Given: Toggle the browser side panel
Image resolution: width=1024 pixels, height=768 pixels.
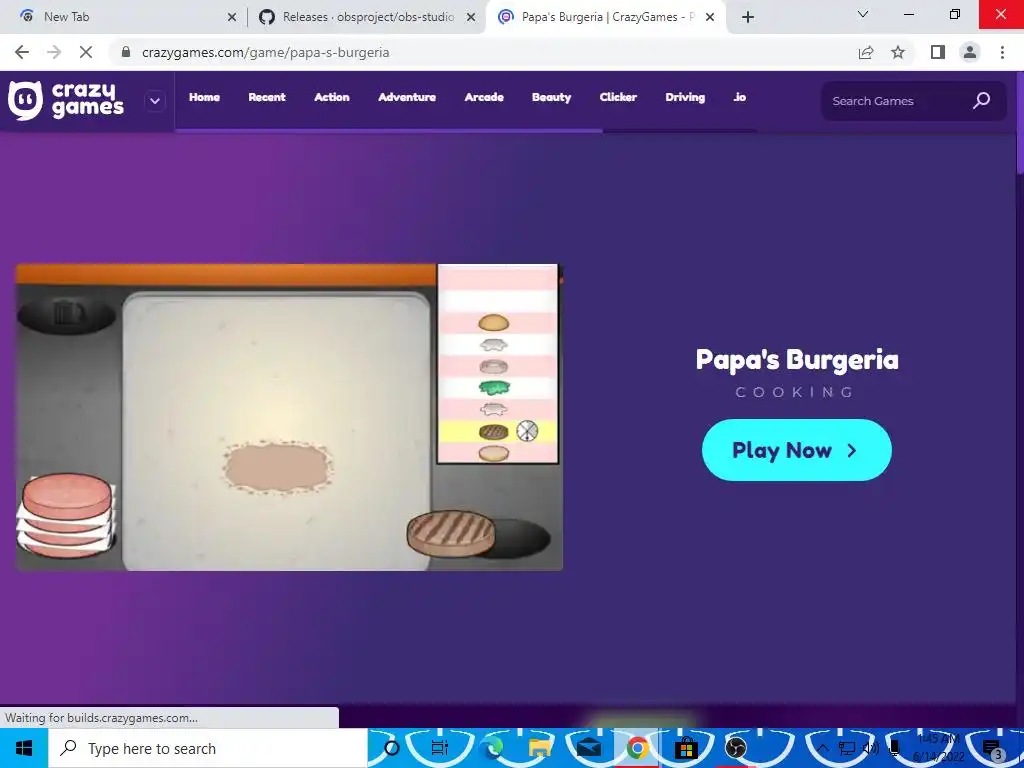Looking at the screenshot, I should (x=938, y=52).
